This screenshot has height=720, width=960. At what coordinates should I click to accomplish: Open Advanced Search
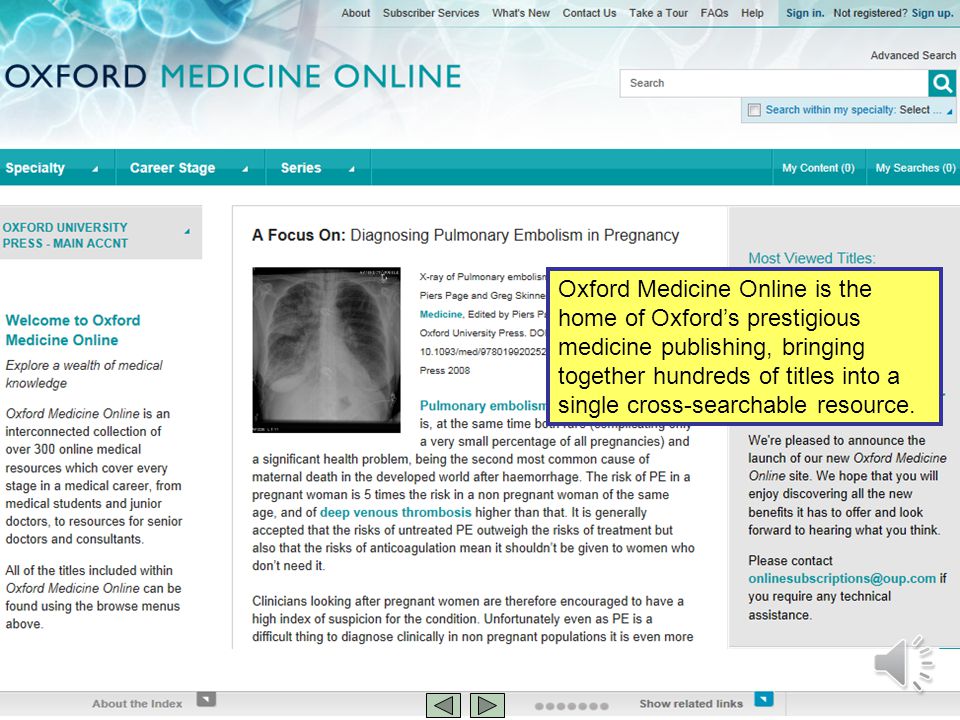tap(913, 55)
